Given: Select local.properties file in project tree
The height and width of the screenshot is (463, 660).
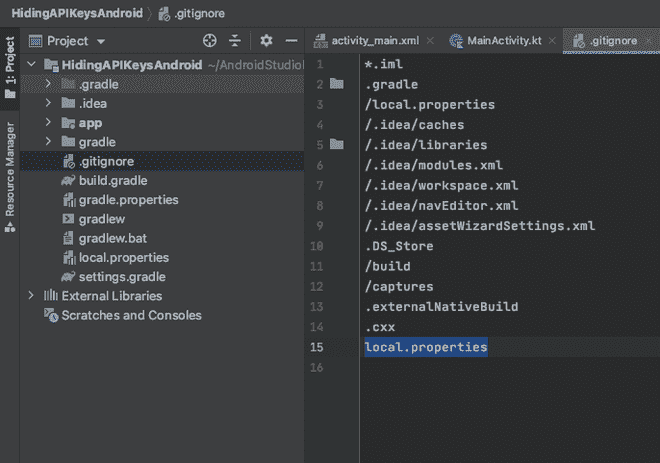Looking at the screenshot, I should coord(123,257).
